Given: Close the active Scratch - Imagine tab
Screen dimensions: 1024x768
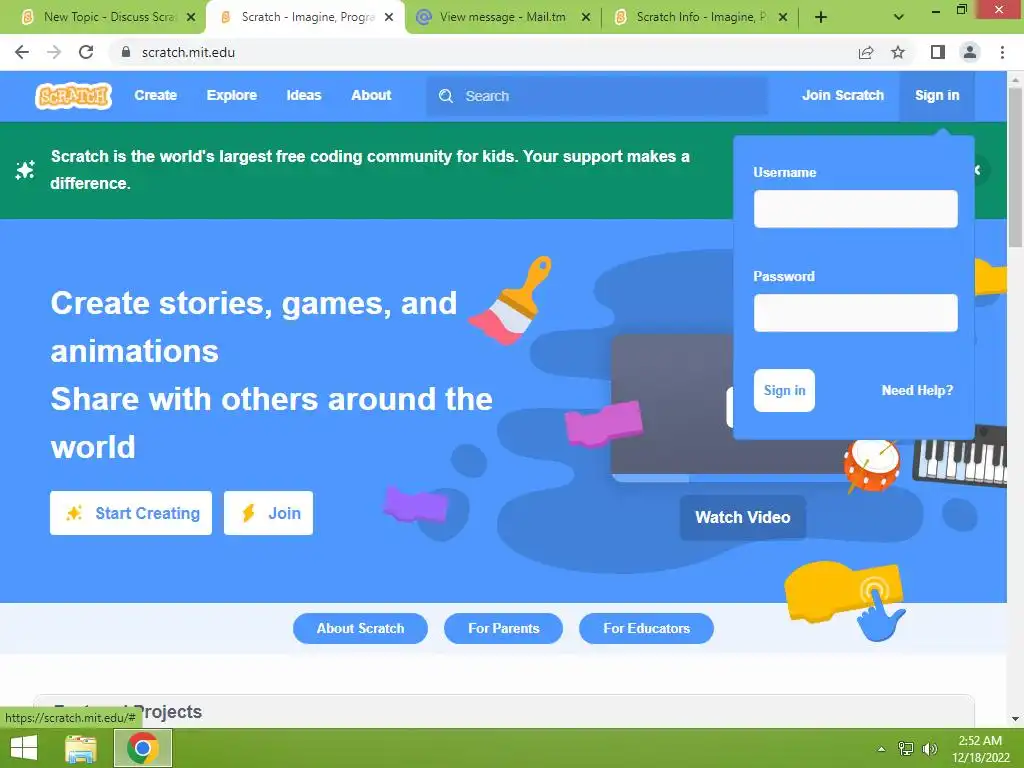Looking at the screenshot, I should [x=389, y=17].
